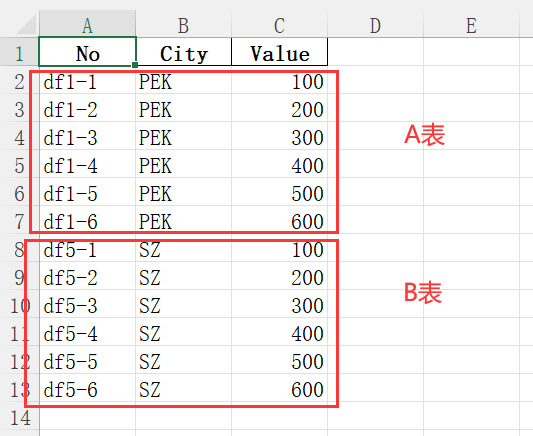Click empty cell E1
The width and height of the screenshot is (533, 436).
(471, 52)
